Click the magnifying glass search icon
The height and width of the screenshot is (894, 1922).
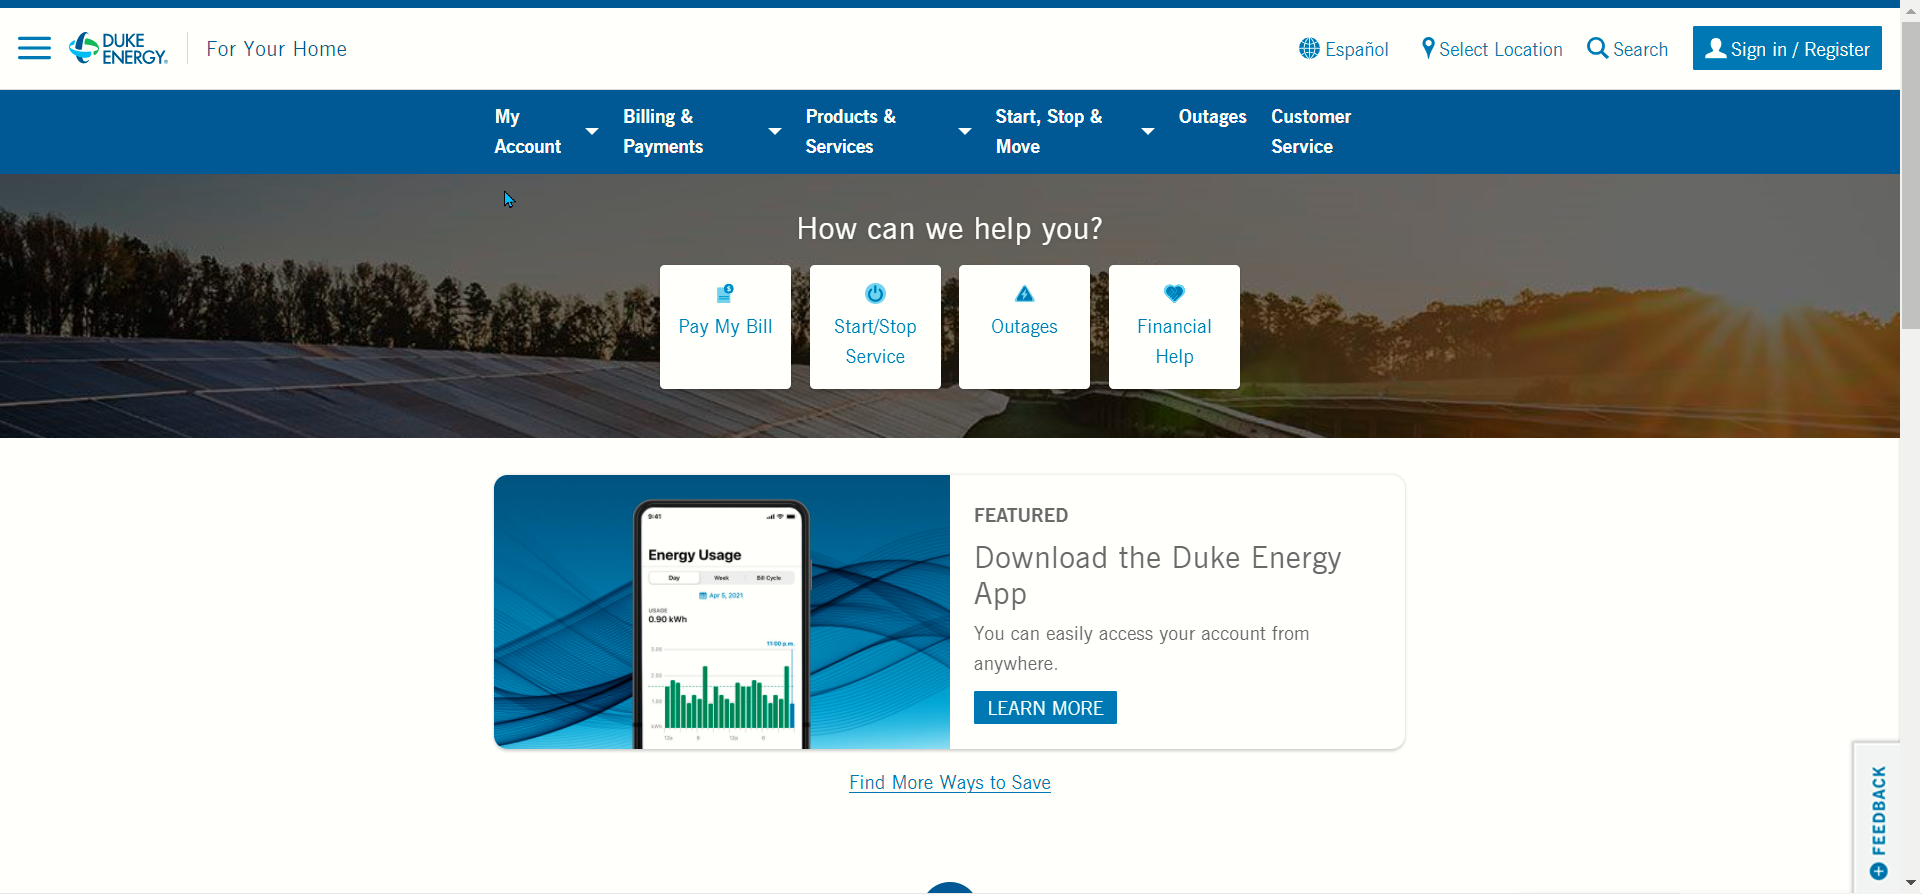coord(1598,48)
